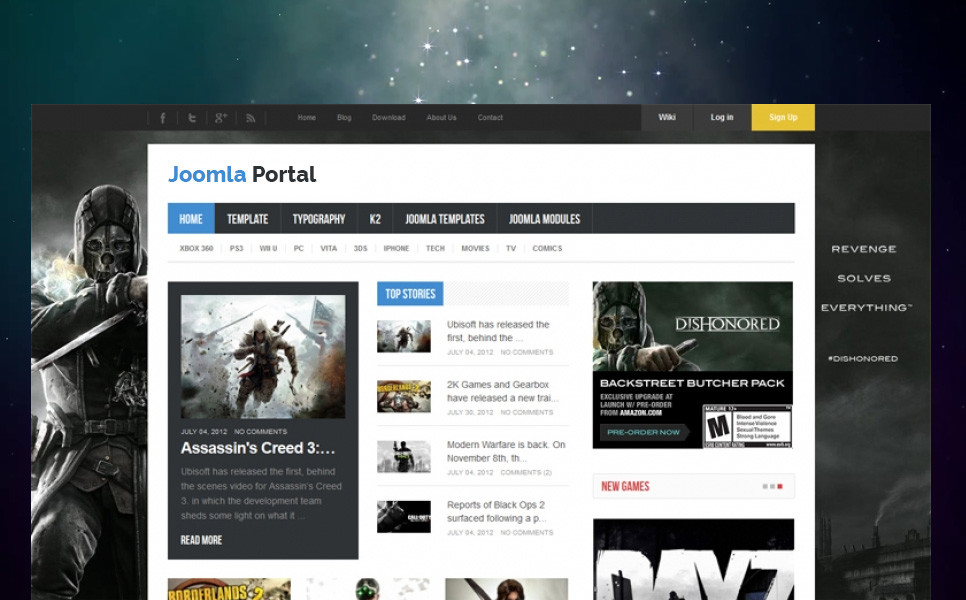Click the NEW GAMES heading
Image resolution: width=966 pixels, height=600 pixels.
point(625,487)
